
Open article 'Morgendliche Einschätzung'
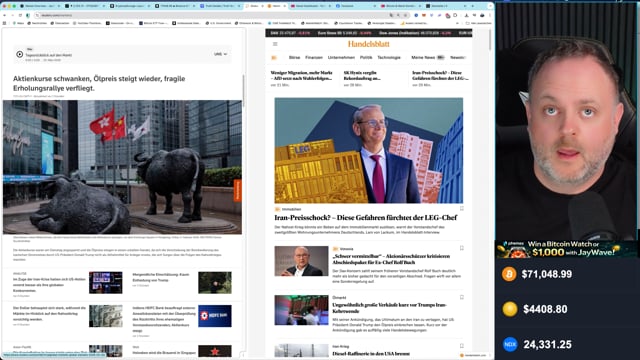(x=161, y=277)
